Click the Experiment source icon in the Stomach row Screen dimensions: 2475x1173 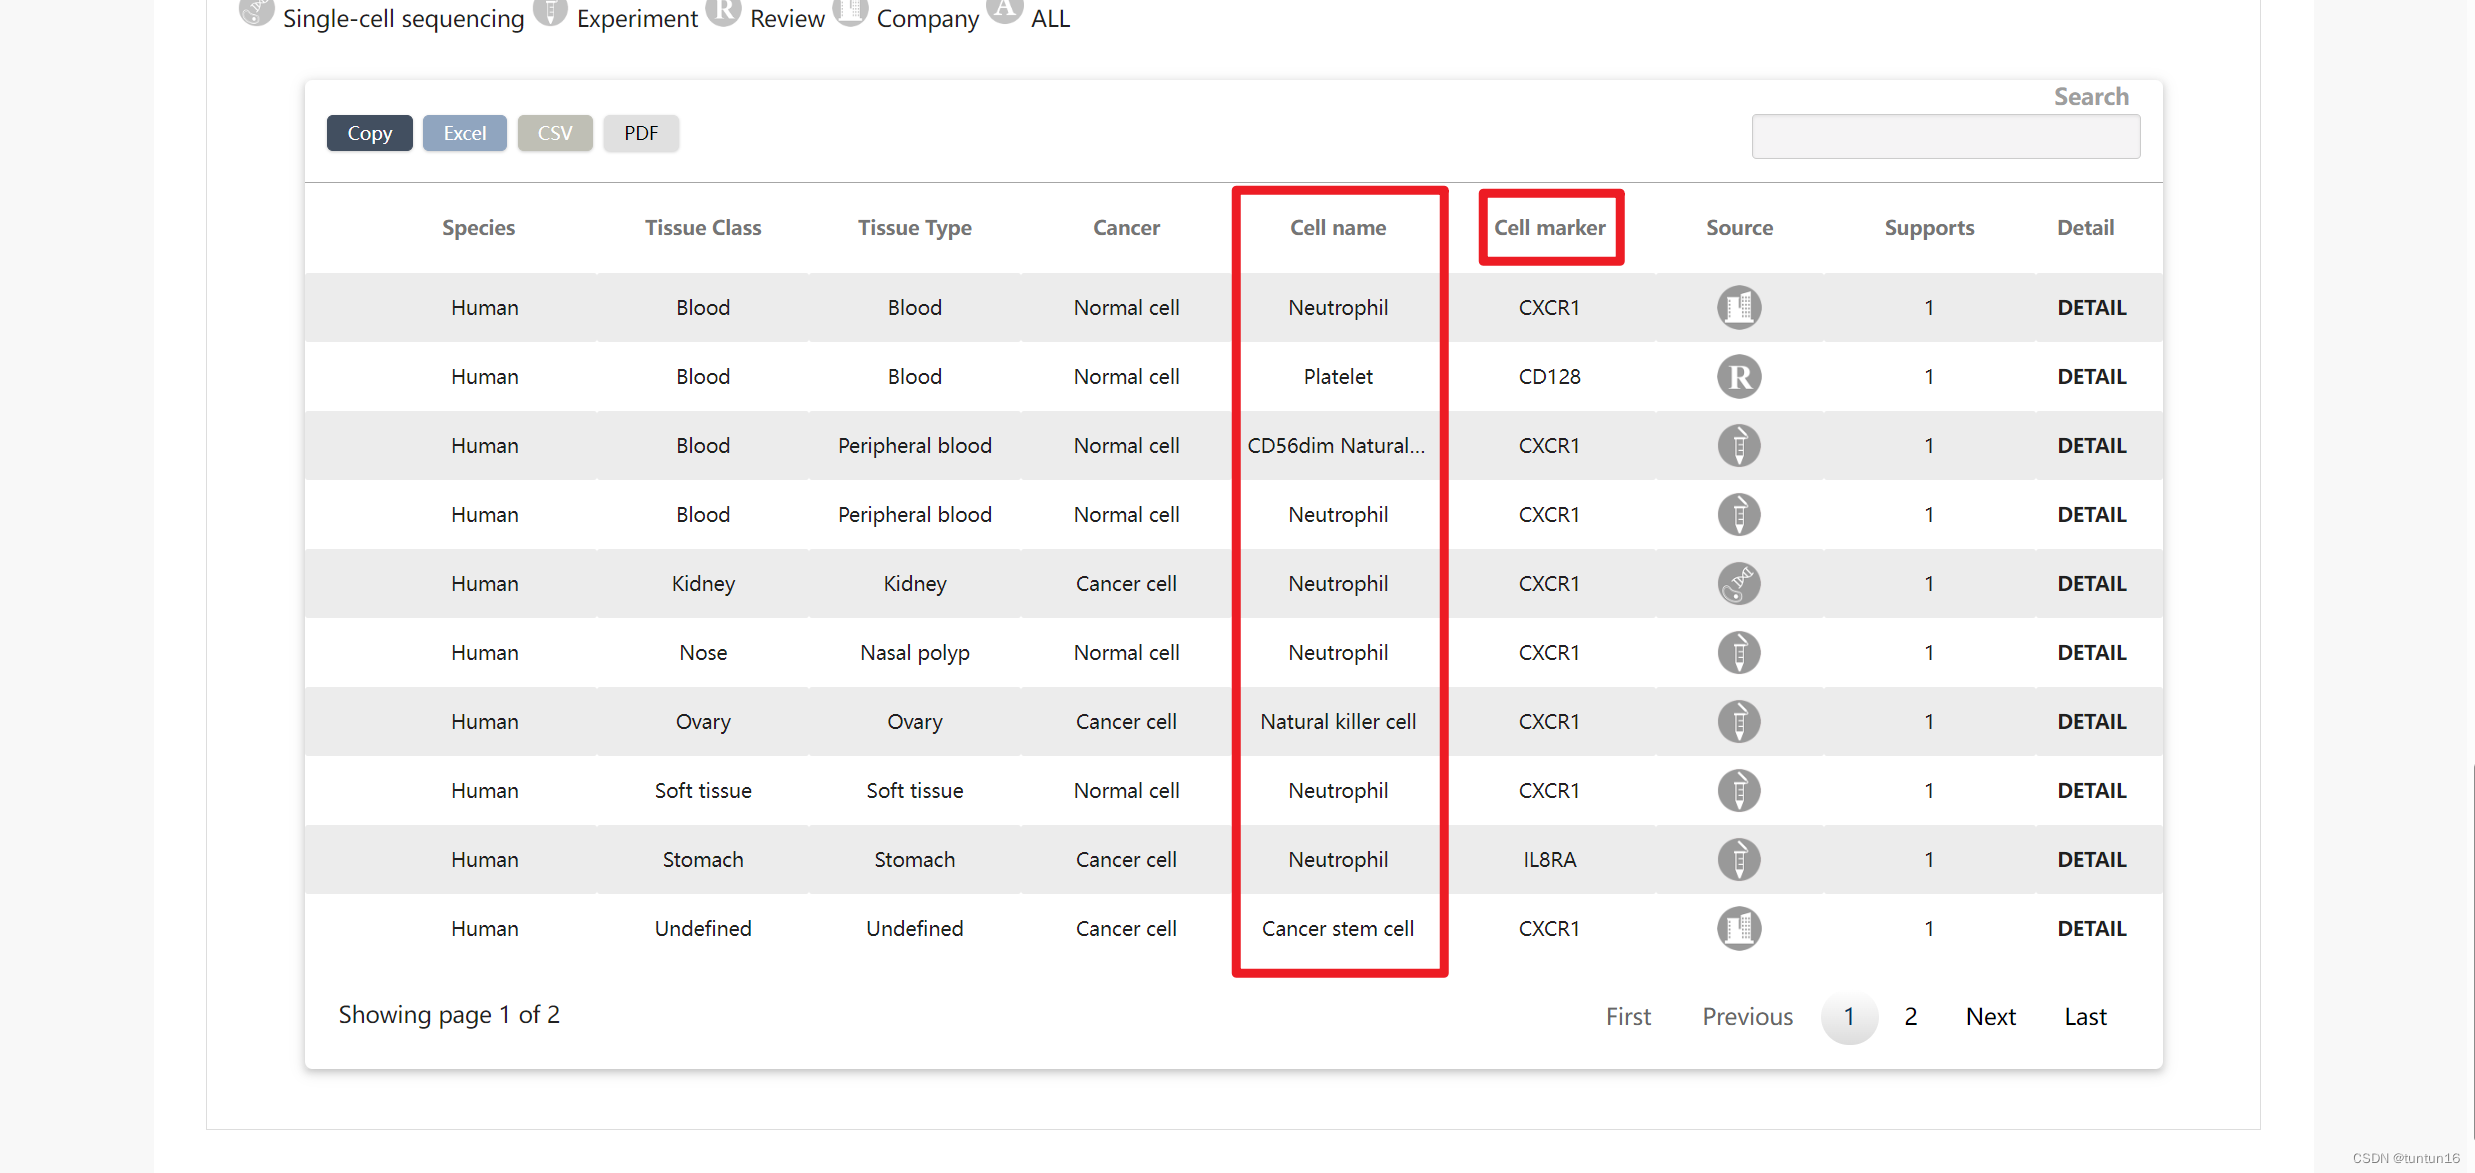pos(1738,859)
